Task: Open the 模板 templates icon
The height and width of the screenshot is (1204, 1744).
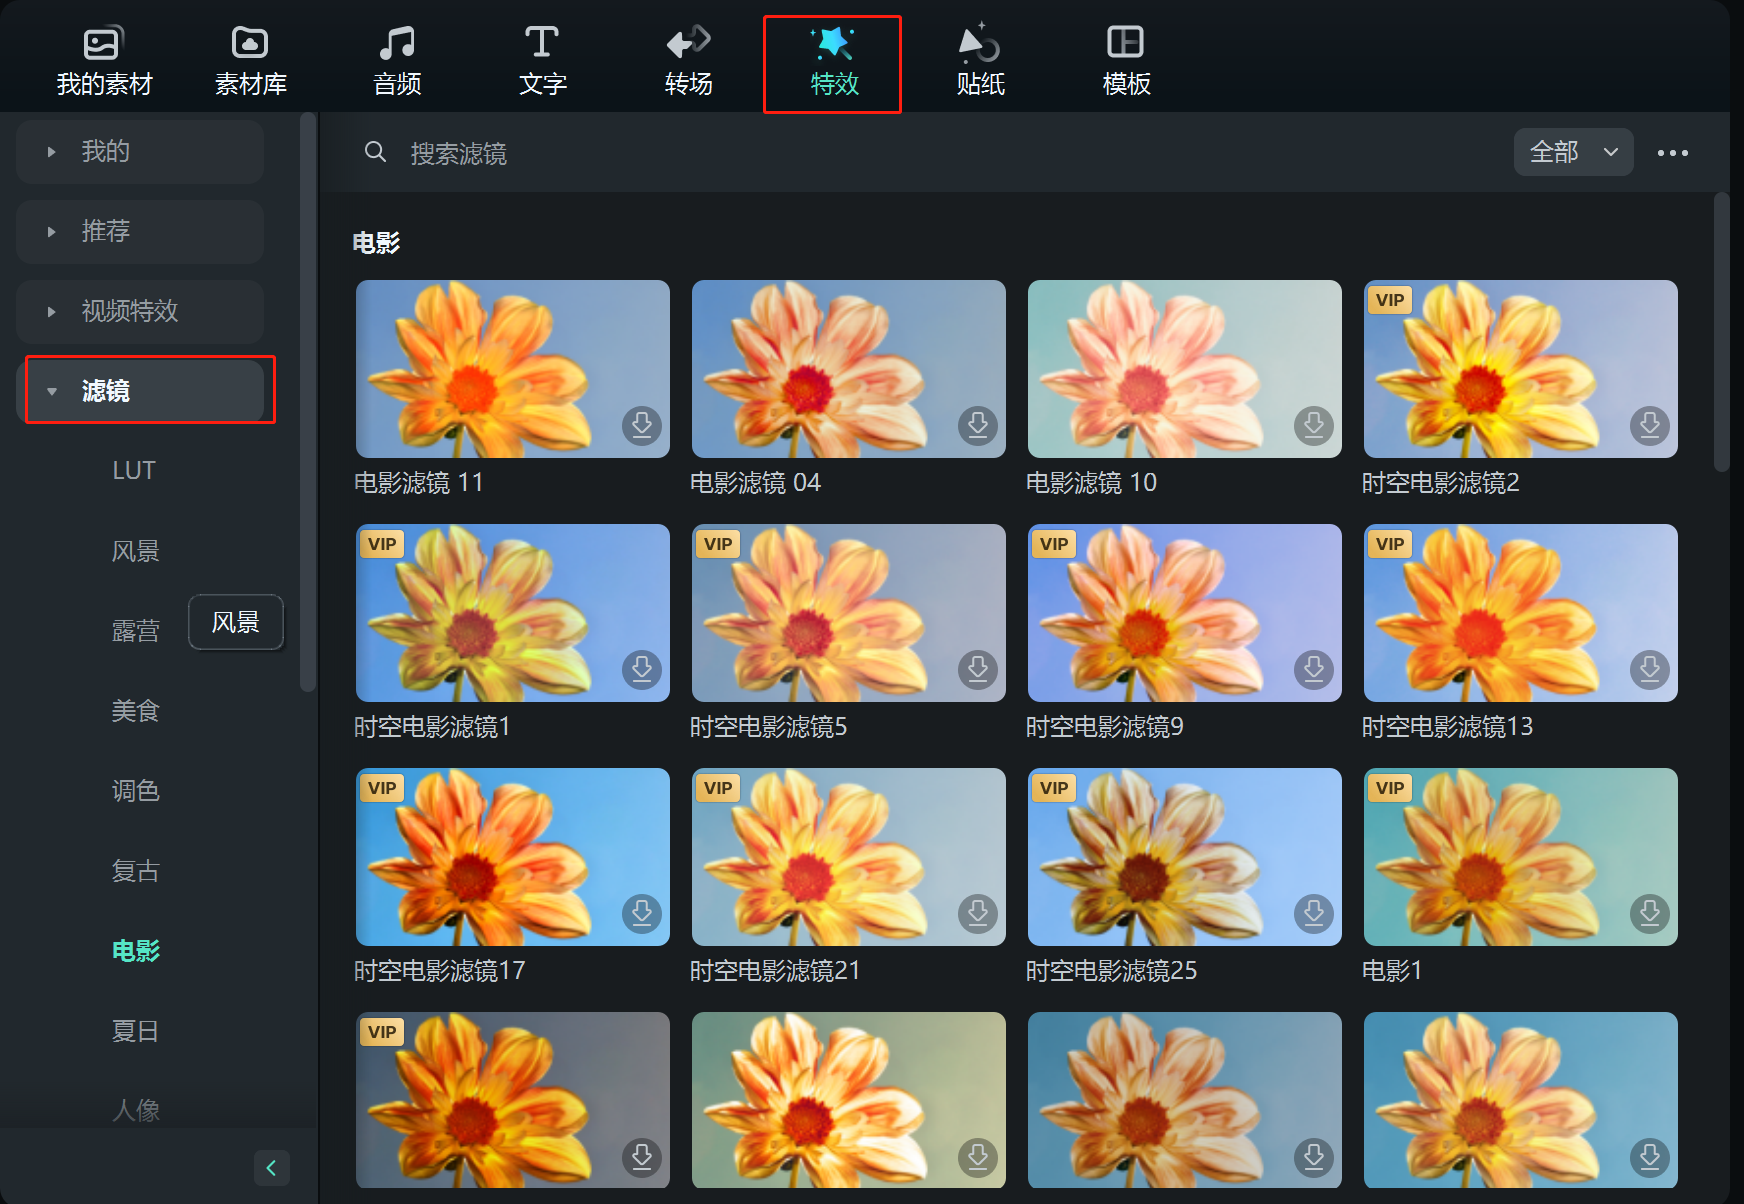Action: pos(1125,44)
